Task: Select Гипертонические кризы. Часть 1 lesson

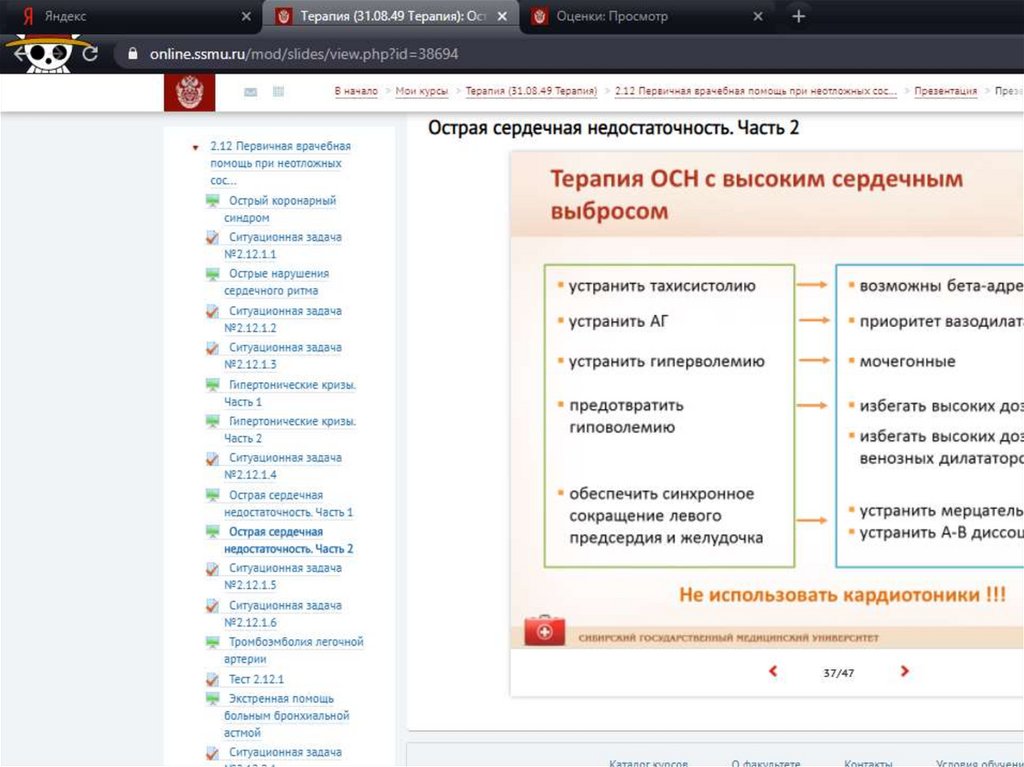Action: coord(291,385)
